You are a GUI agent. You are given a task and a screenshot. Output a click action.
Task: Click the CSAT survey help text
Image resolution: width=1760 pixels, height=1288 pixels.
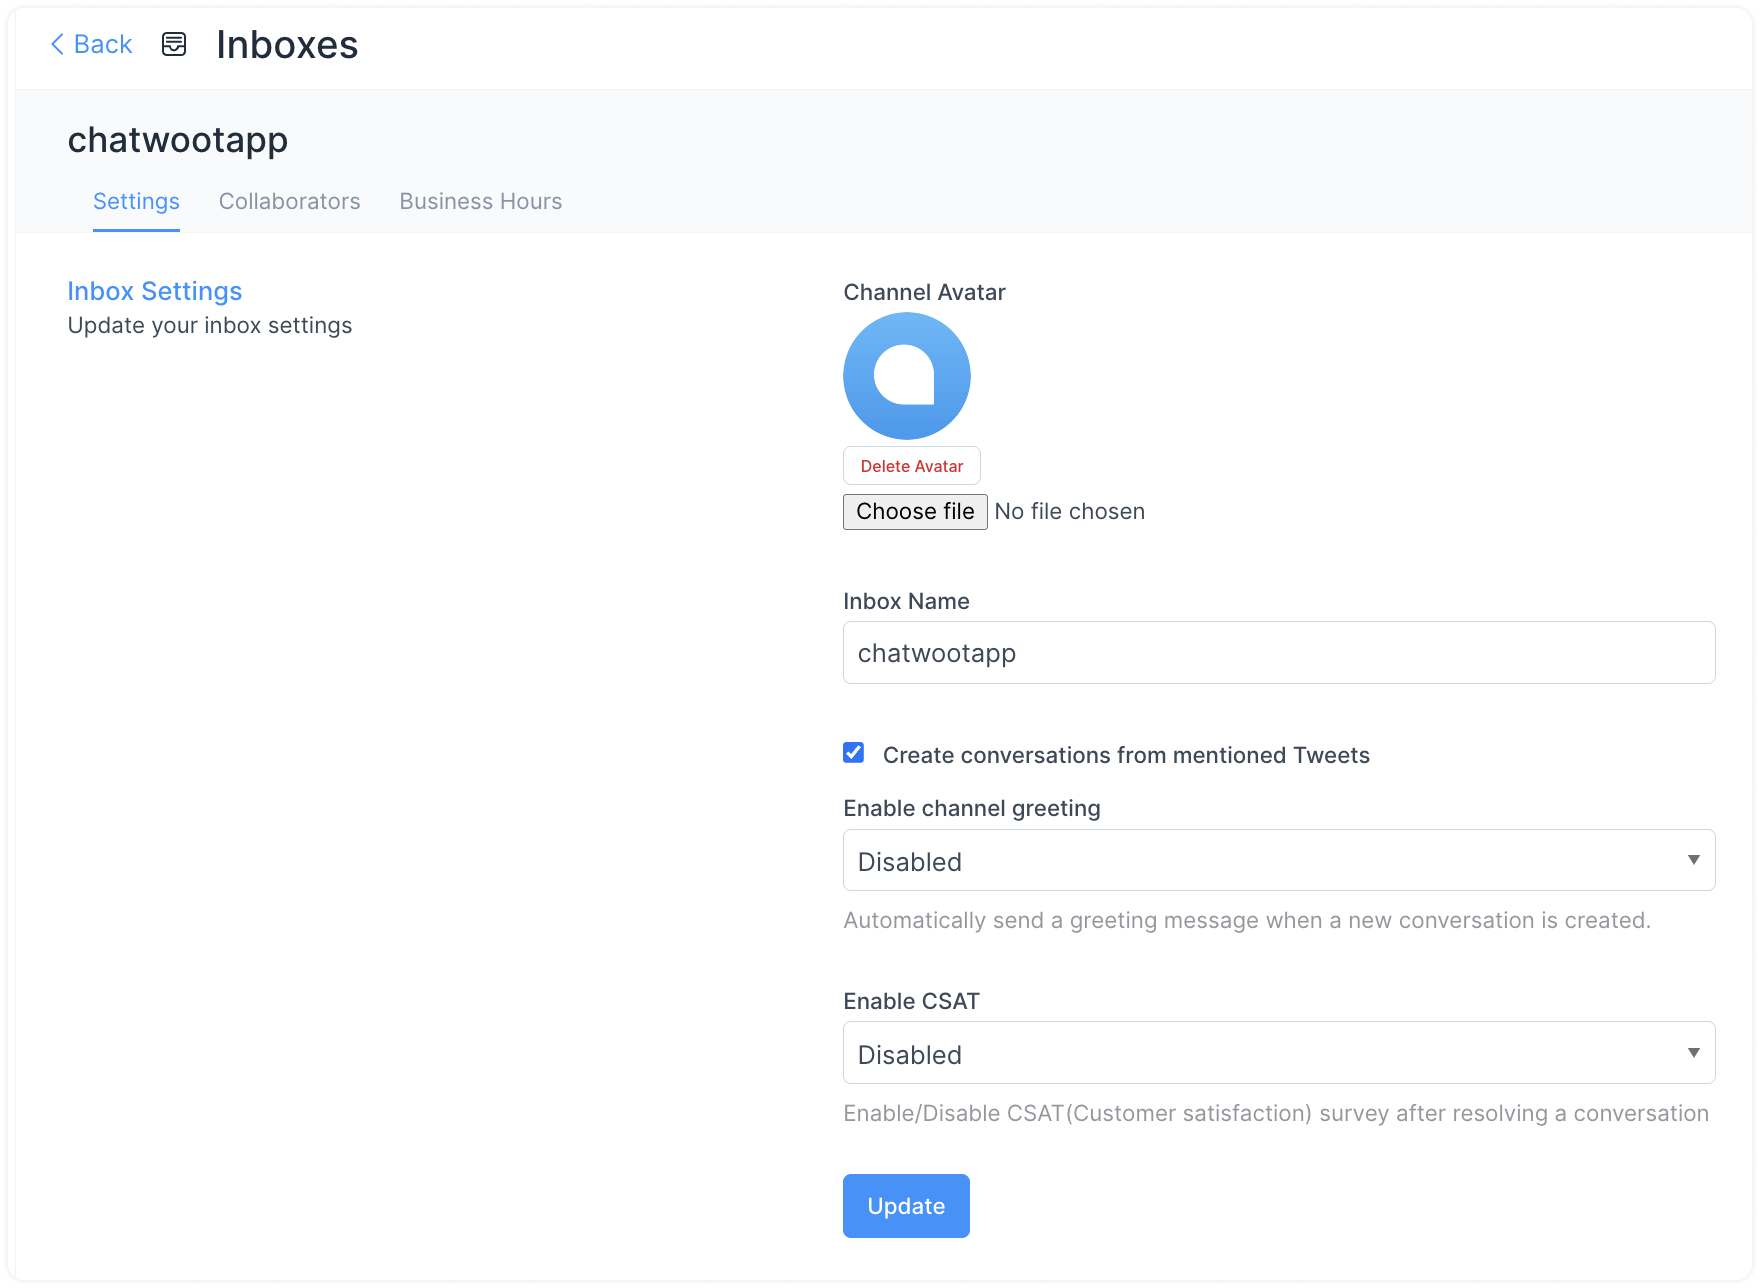(1276, 1113)
